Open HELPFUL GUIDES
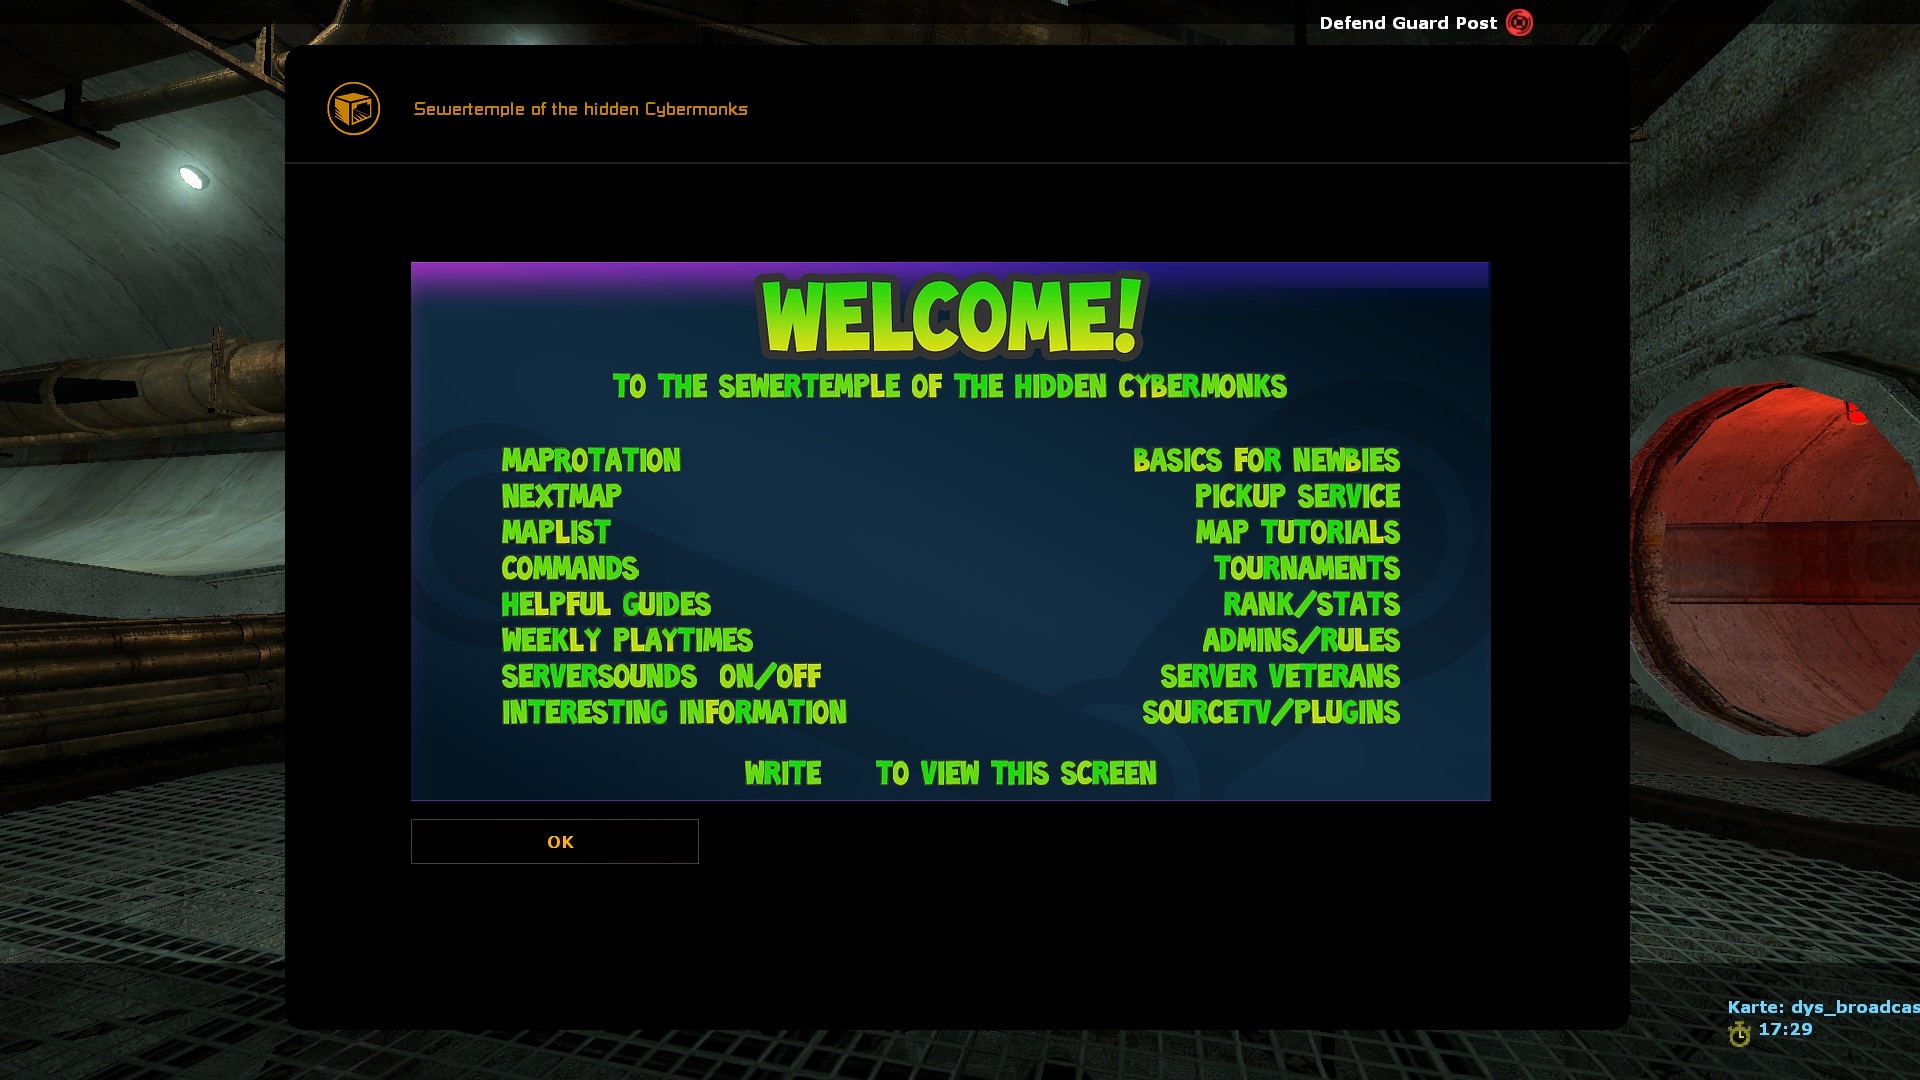The image size is (1920, 1080). click(606, 604)
